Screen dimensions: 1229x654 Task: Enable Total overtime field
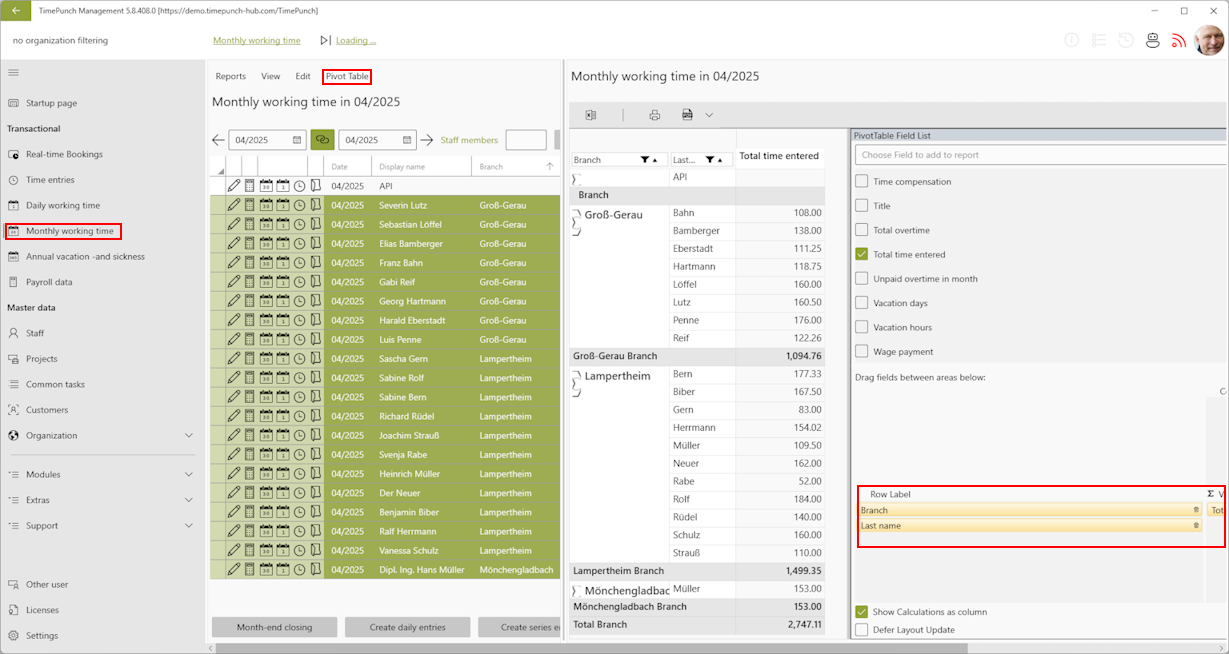[861, 230]
